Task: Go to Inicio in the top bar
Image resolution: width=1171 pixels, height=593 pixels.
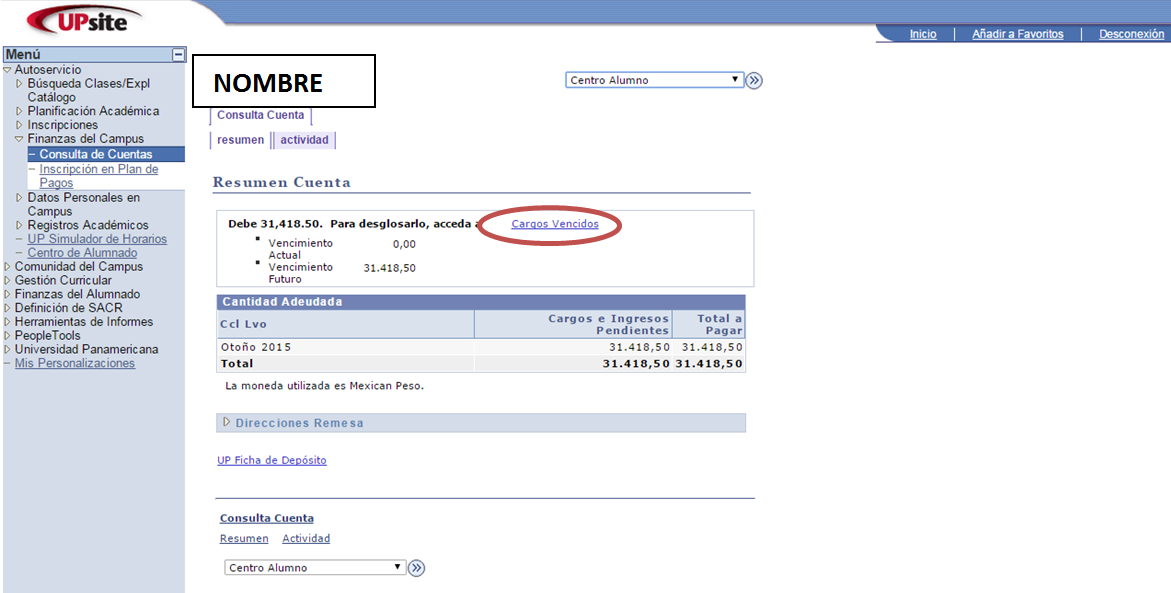Action: (923, 34)
